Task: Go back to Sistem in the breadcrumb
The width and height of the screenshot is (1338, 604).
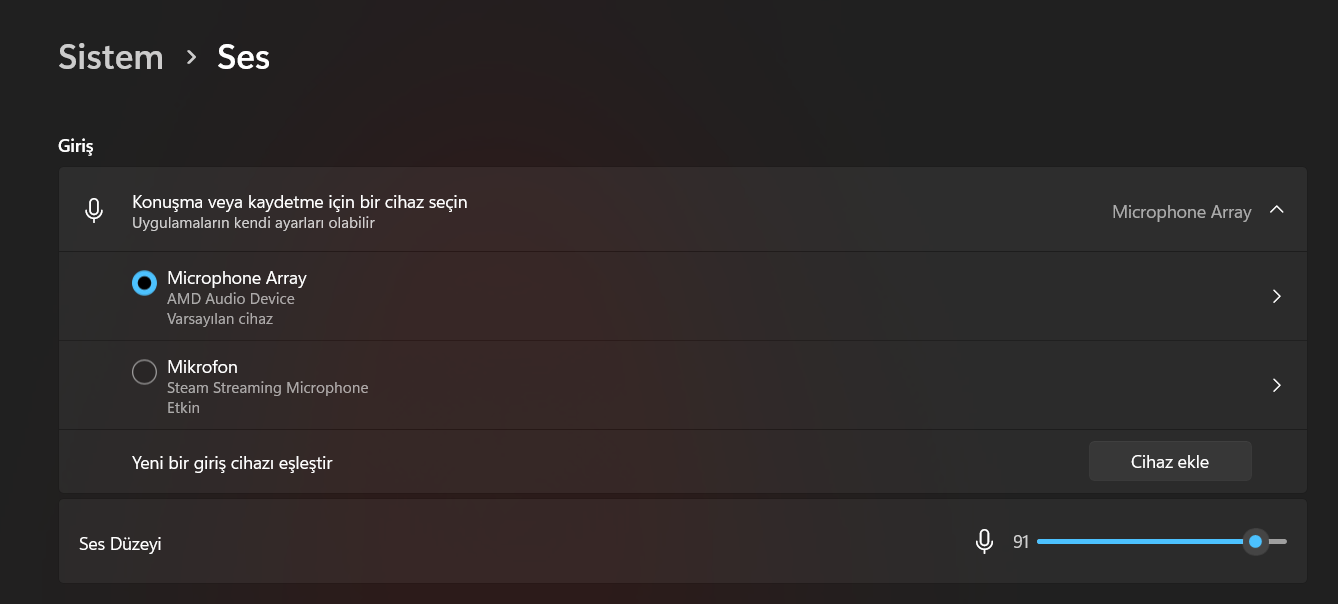Action: point(110,57)
